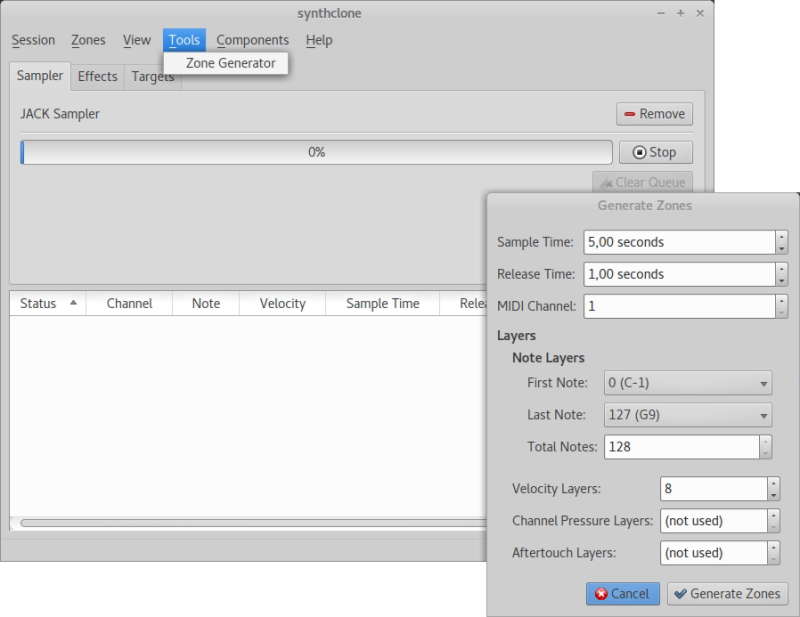Focus the Aftertouch Layers field

(x=714, y=553)
